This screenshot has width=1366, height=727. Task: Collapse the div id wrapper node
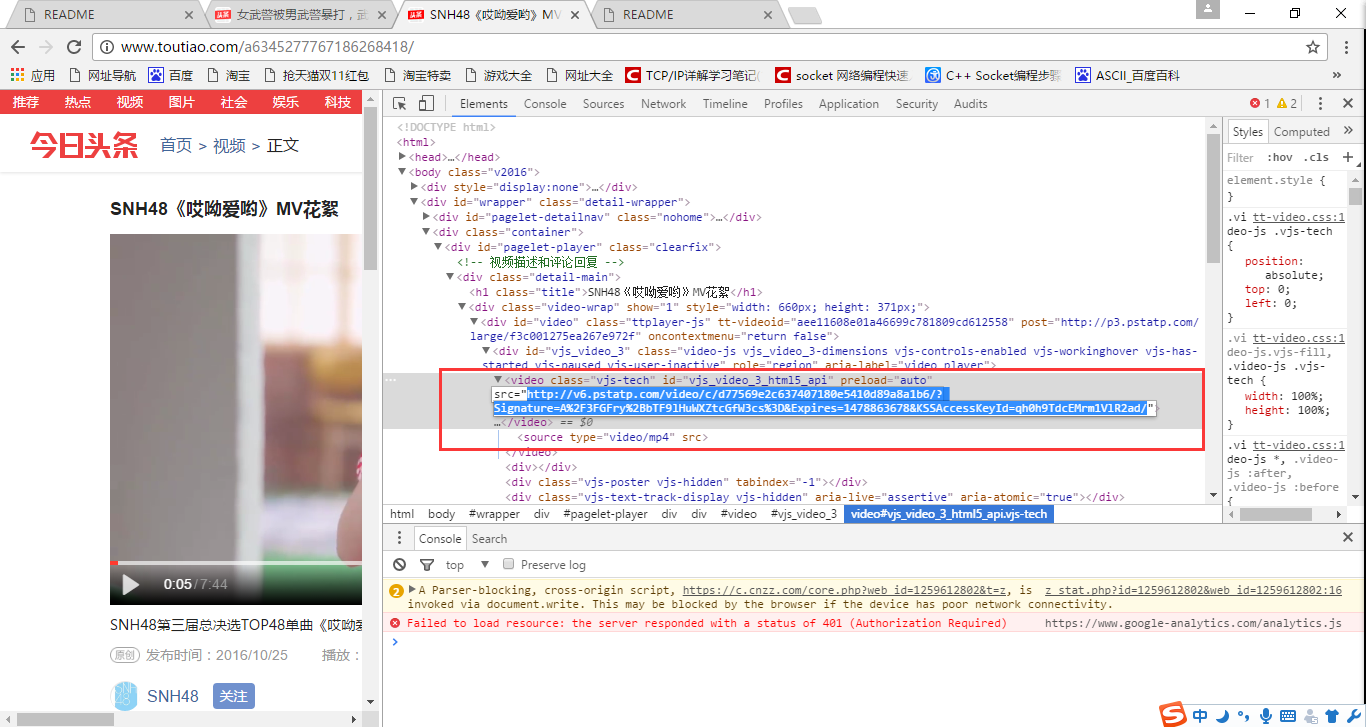click(x=415, y=202)
